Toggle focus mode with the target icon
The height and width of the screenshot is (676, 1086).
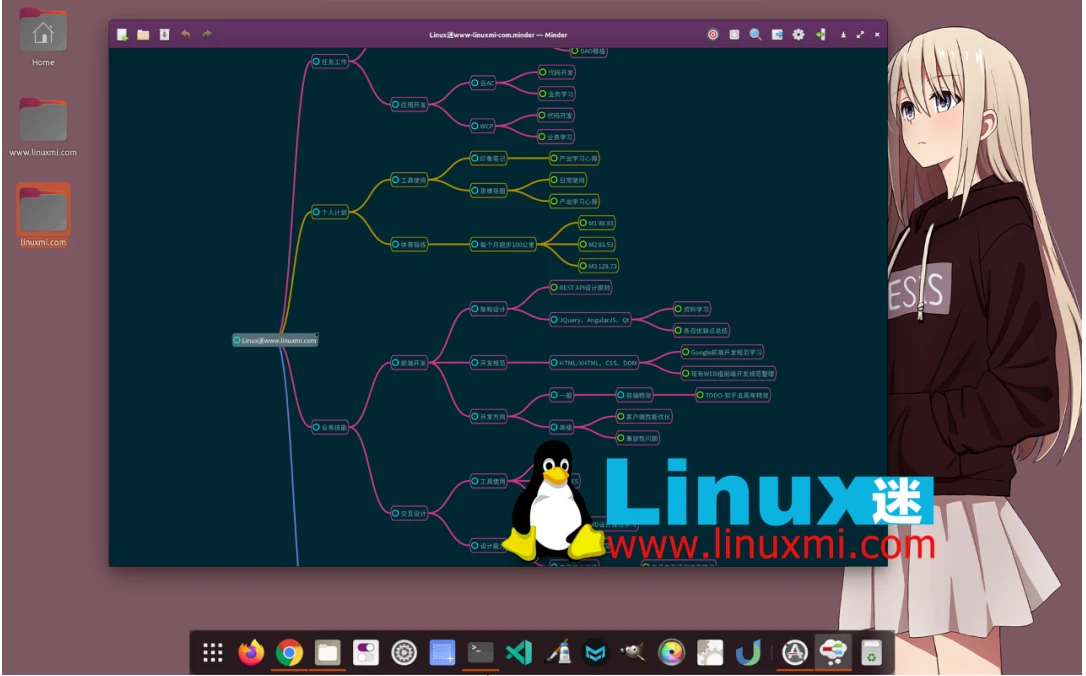714,34
